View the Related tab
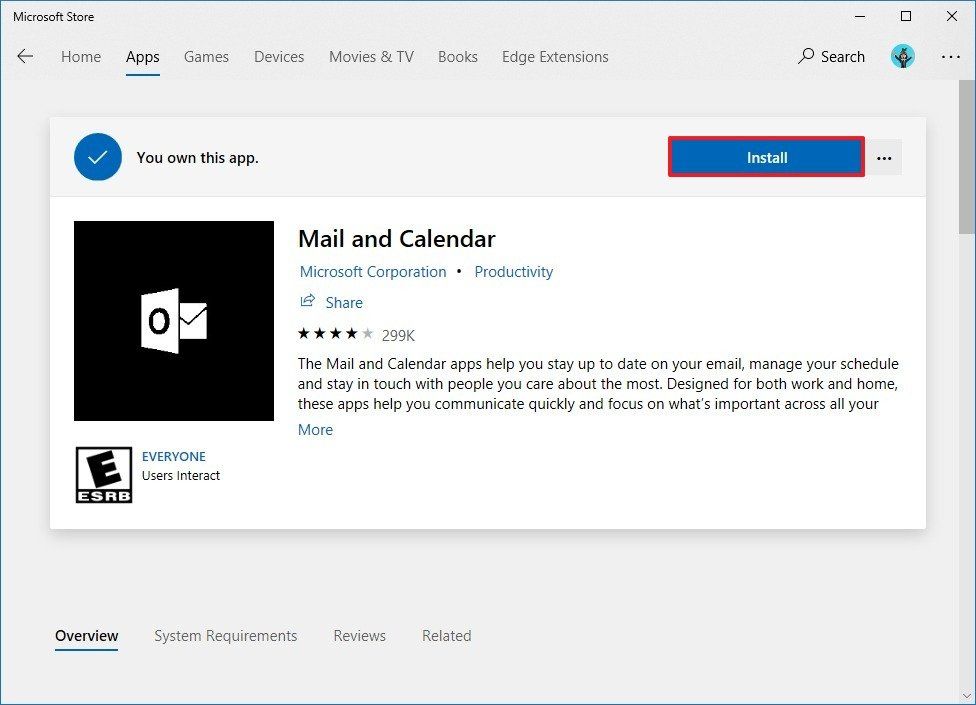Screen dimensions: 976x705 446,636
